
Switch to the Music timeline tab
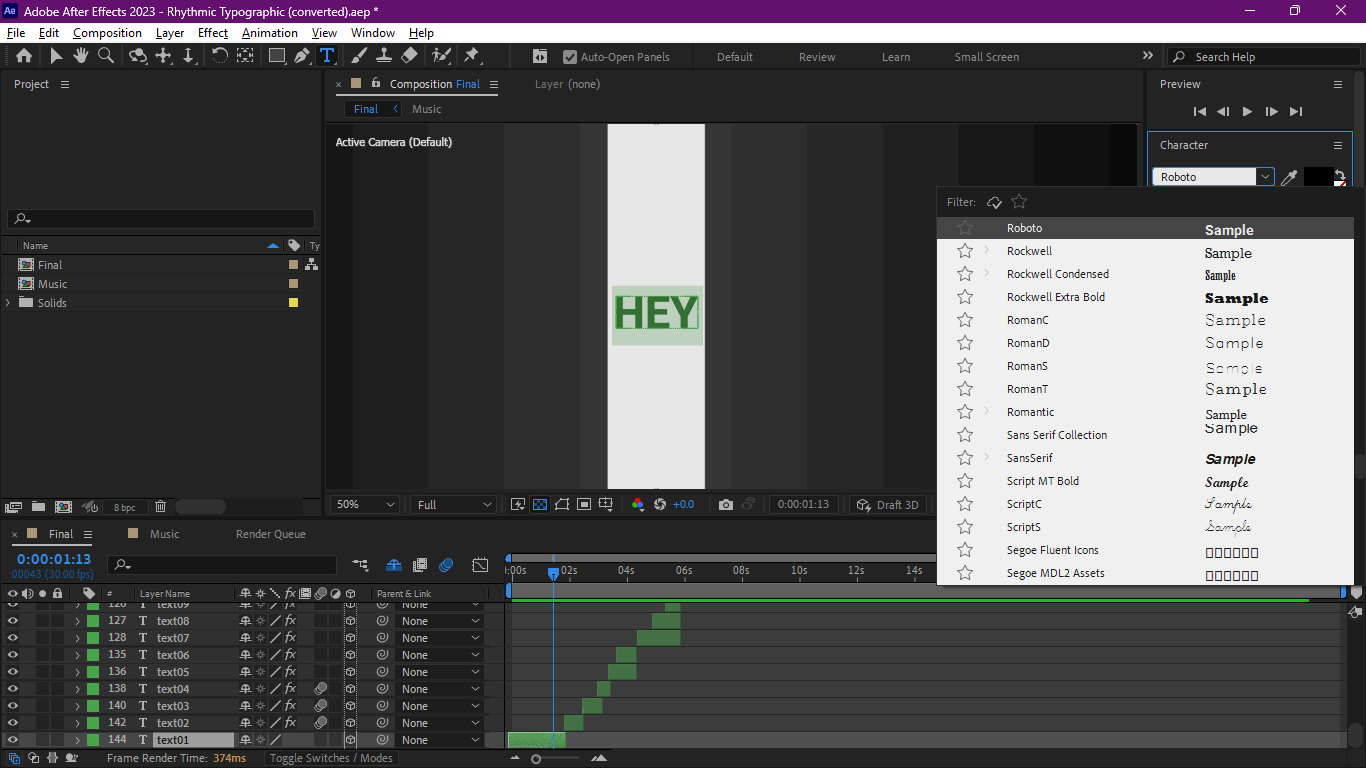tap(164, 534)
